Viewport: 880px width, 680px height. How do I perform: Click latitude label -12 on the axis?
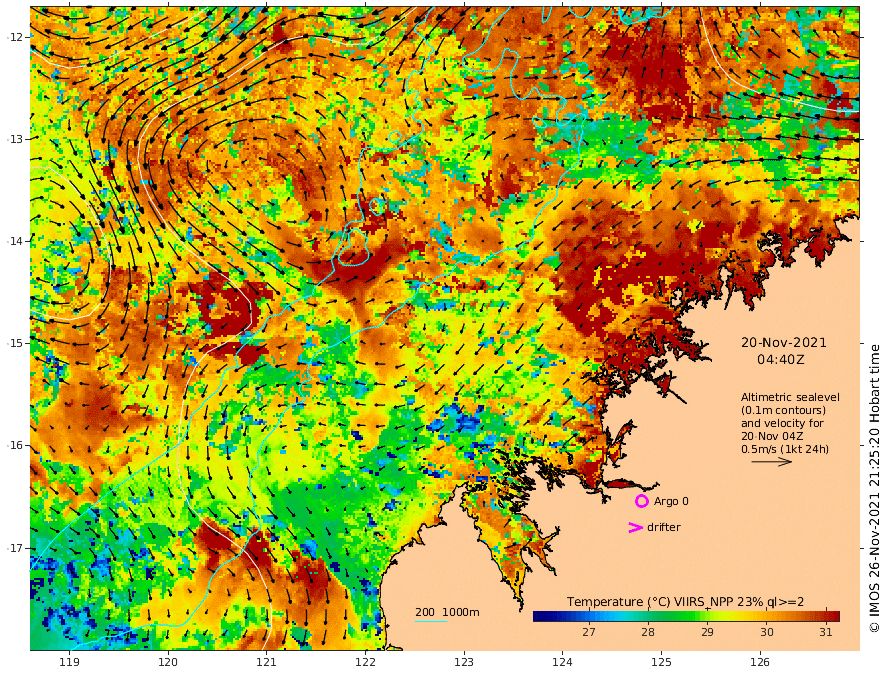16,37
